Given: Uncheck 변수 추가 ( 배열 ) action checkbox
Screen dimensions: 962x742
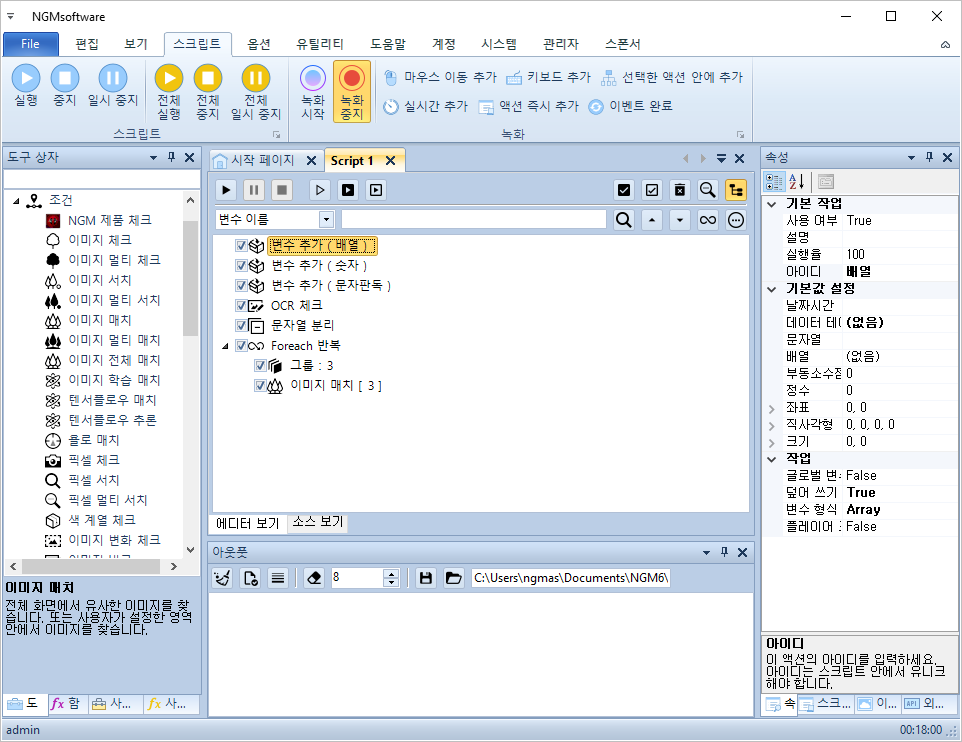Looking at the screenshot, I should pos(241,245).
